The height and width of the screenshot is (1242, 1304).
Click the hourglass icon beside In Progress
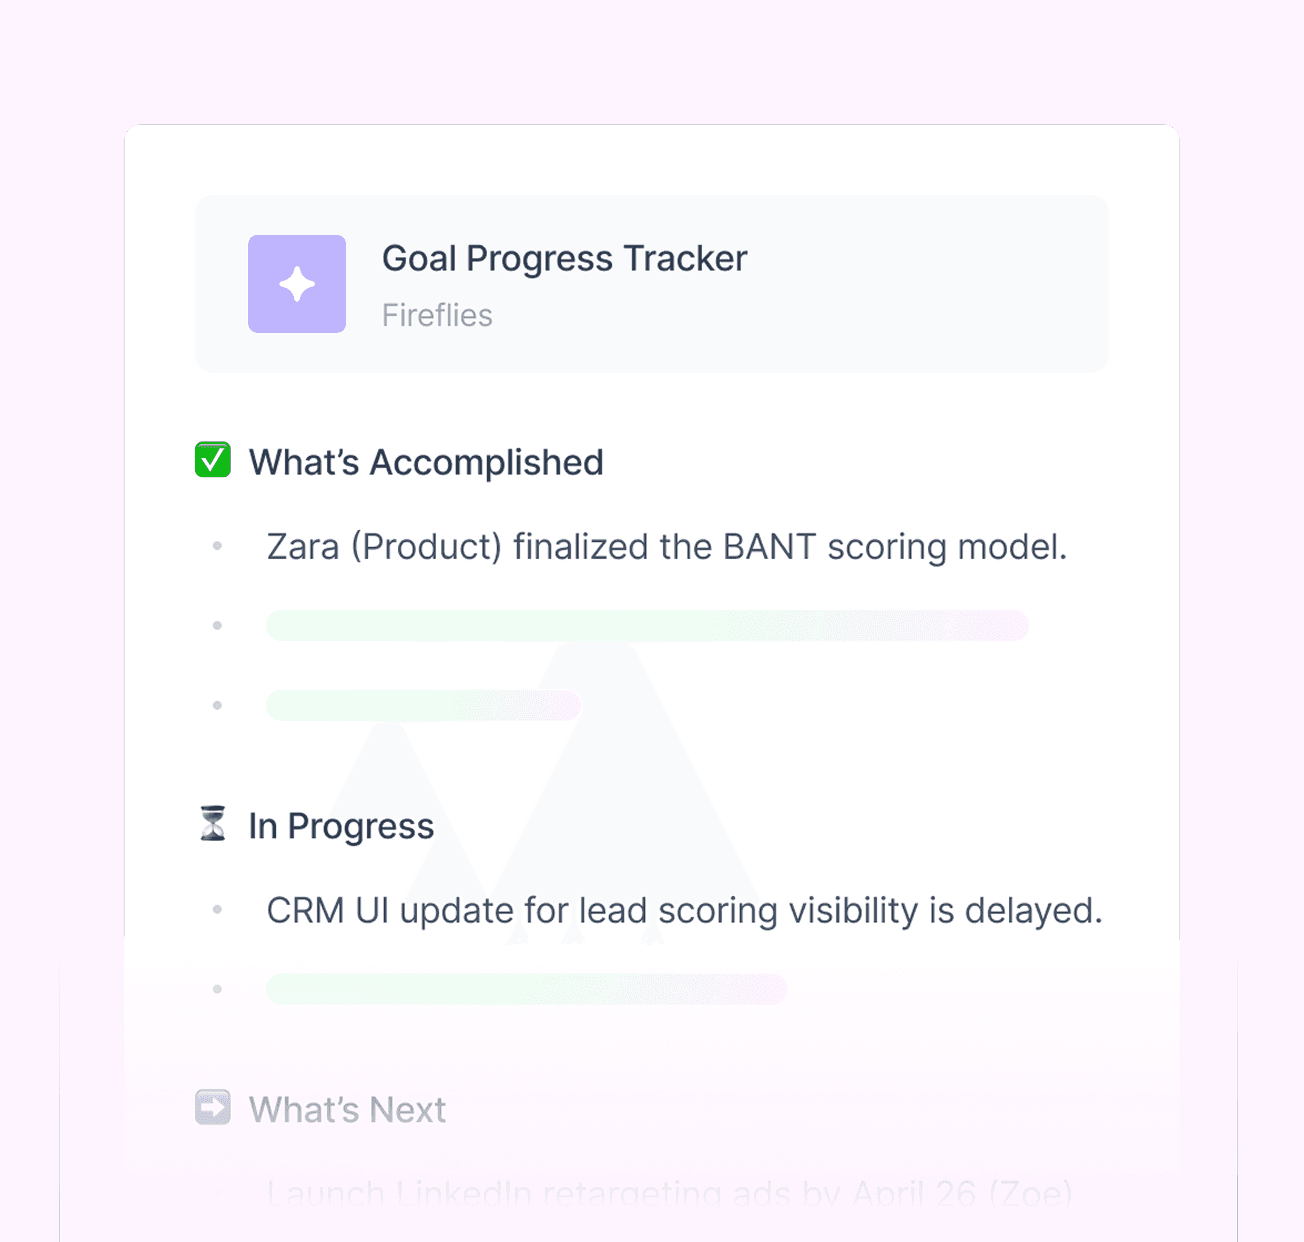click(213, 824)
